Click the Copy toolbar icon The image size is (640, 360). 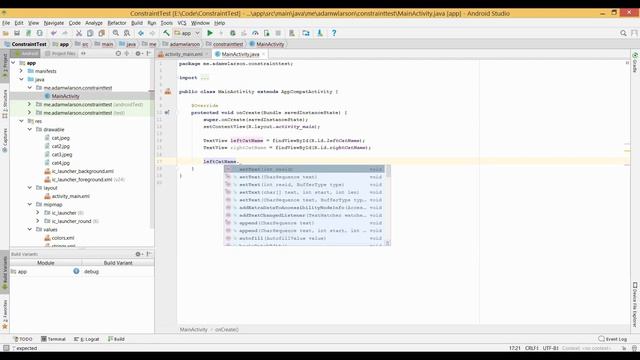(90, 33)
